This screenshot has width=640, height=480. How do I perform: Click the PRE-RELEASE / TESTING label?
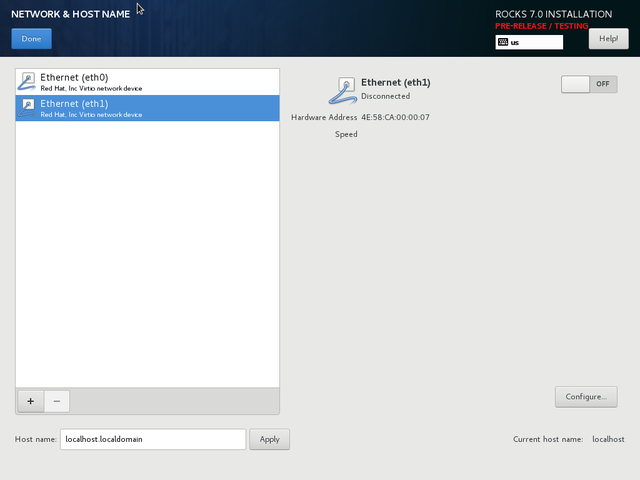coord(542,26)
